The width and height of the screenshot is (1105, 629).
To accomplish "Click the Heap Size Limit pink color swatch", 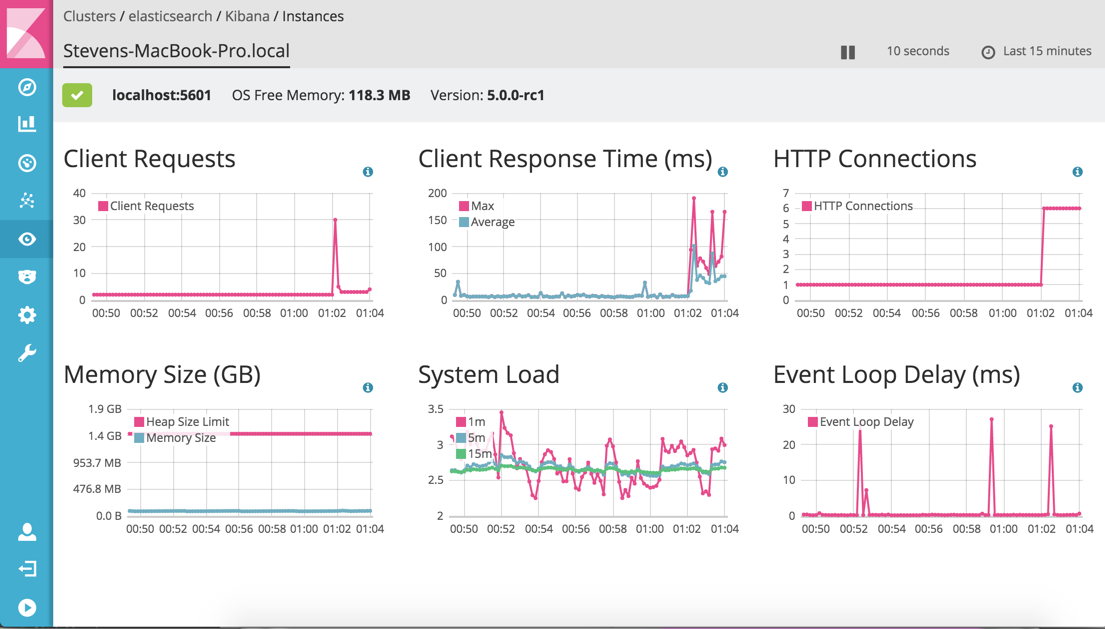I will point(139,422).
